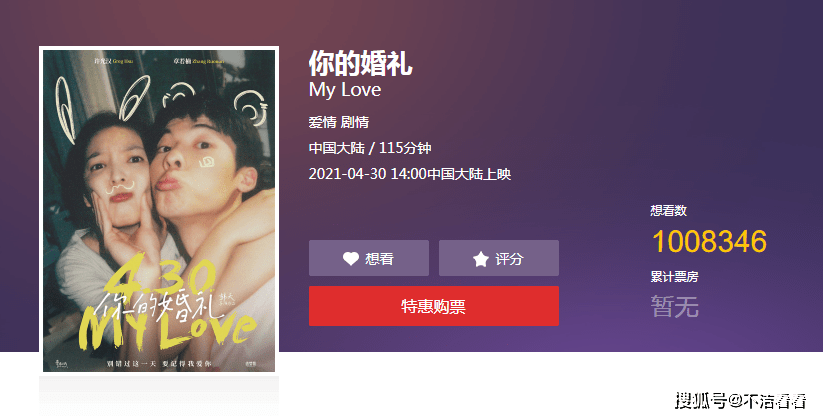Click the bunny ears doodle on the poster
823x418 pixels.
point(102,106)
